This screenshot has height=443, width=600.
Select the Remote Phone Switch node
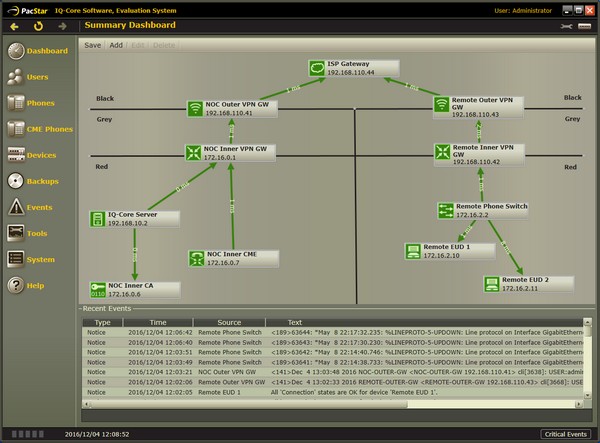[482, 211]
